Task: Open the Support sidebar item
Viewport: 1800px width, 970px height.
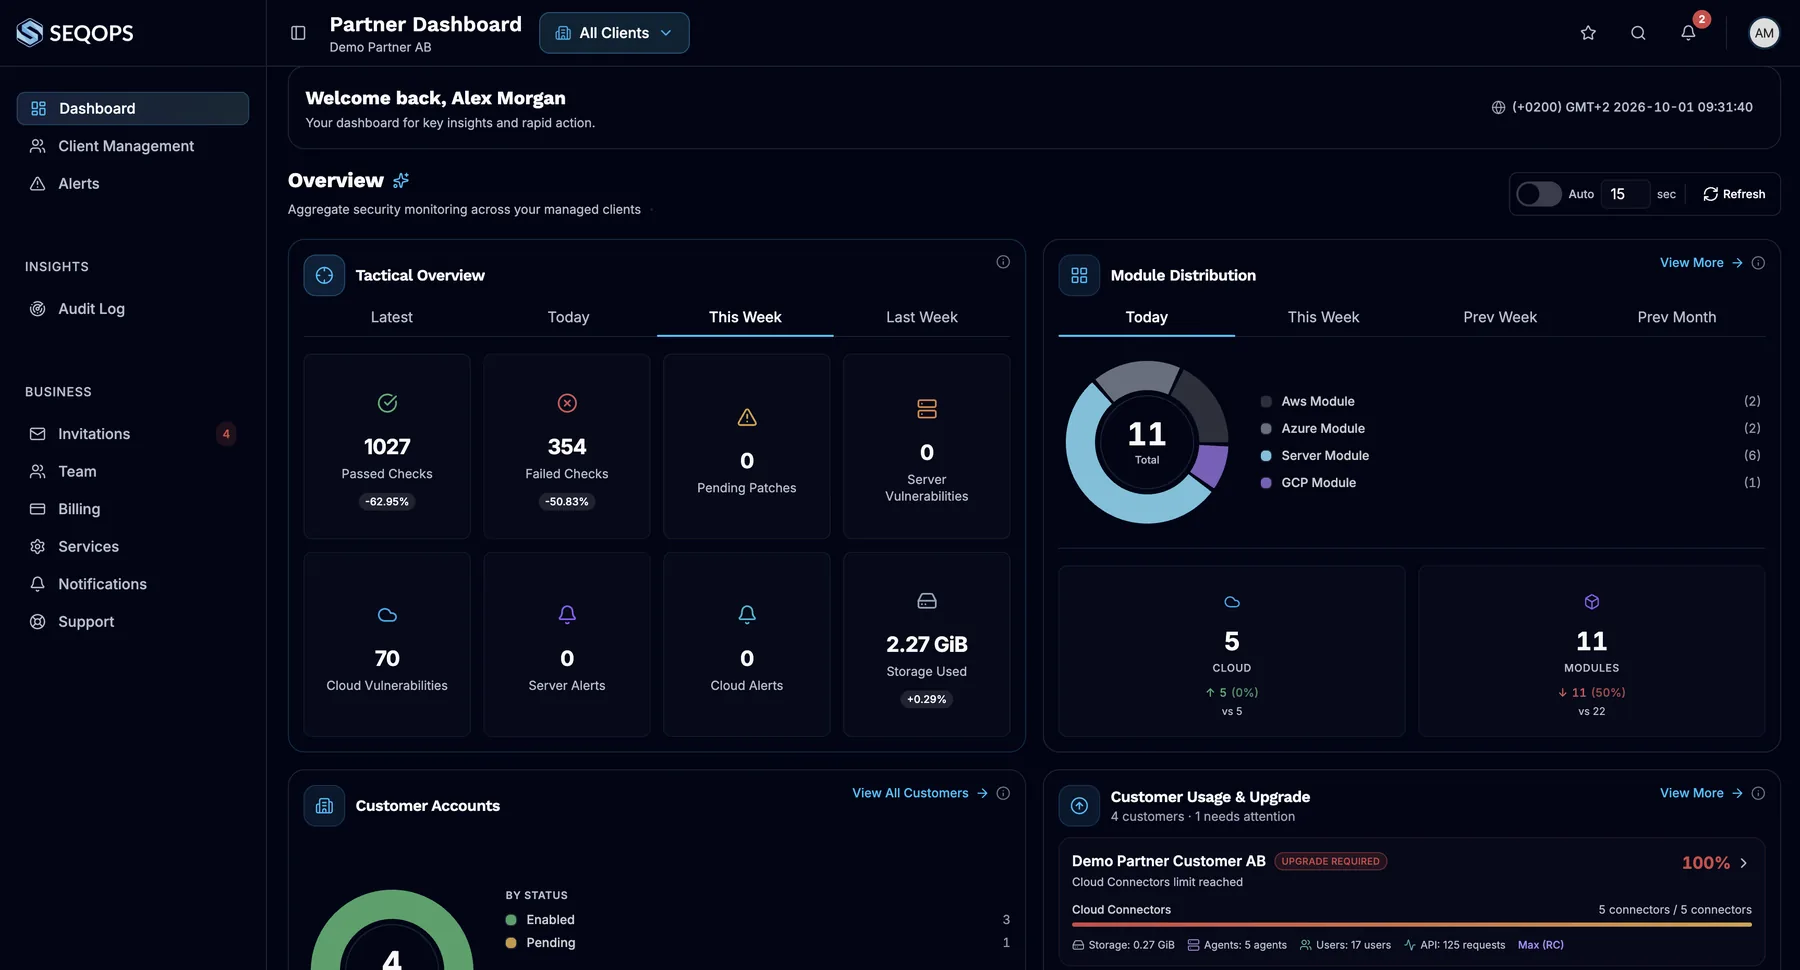Action: coord(133,622)
